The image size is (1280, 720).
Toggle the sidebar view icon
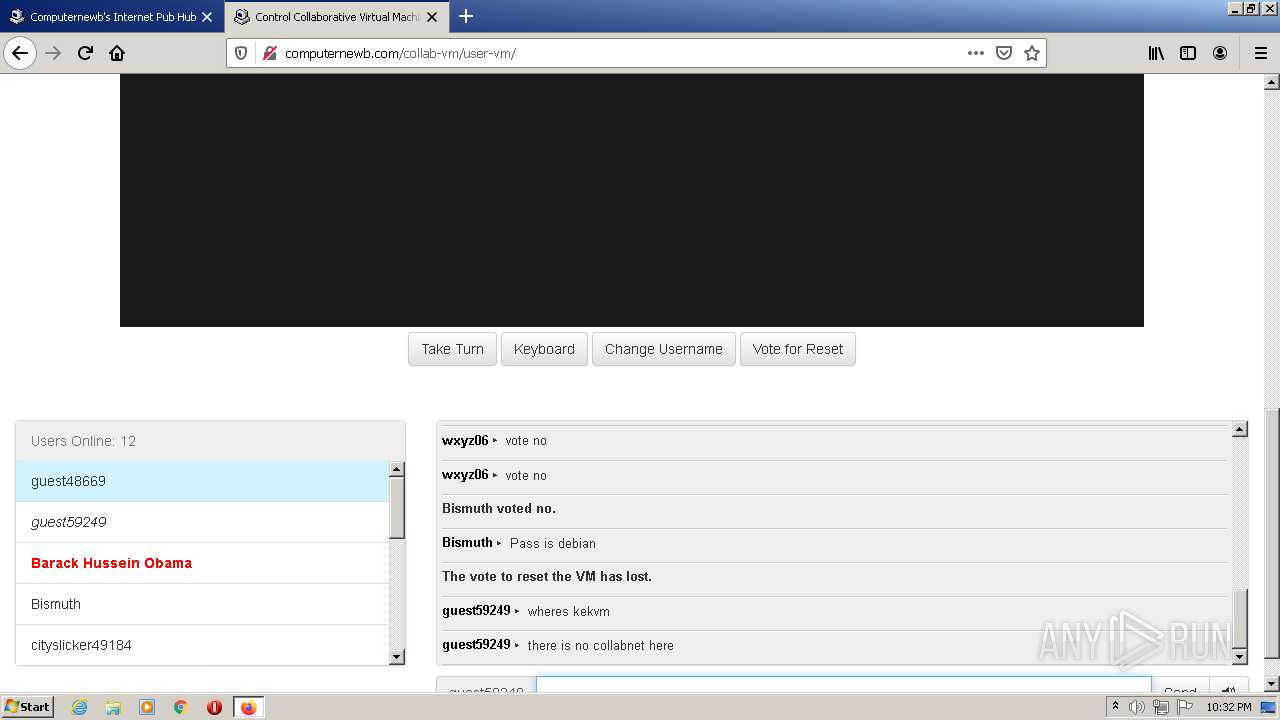click(x=1188, y=53)
